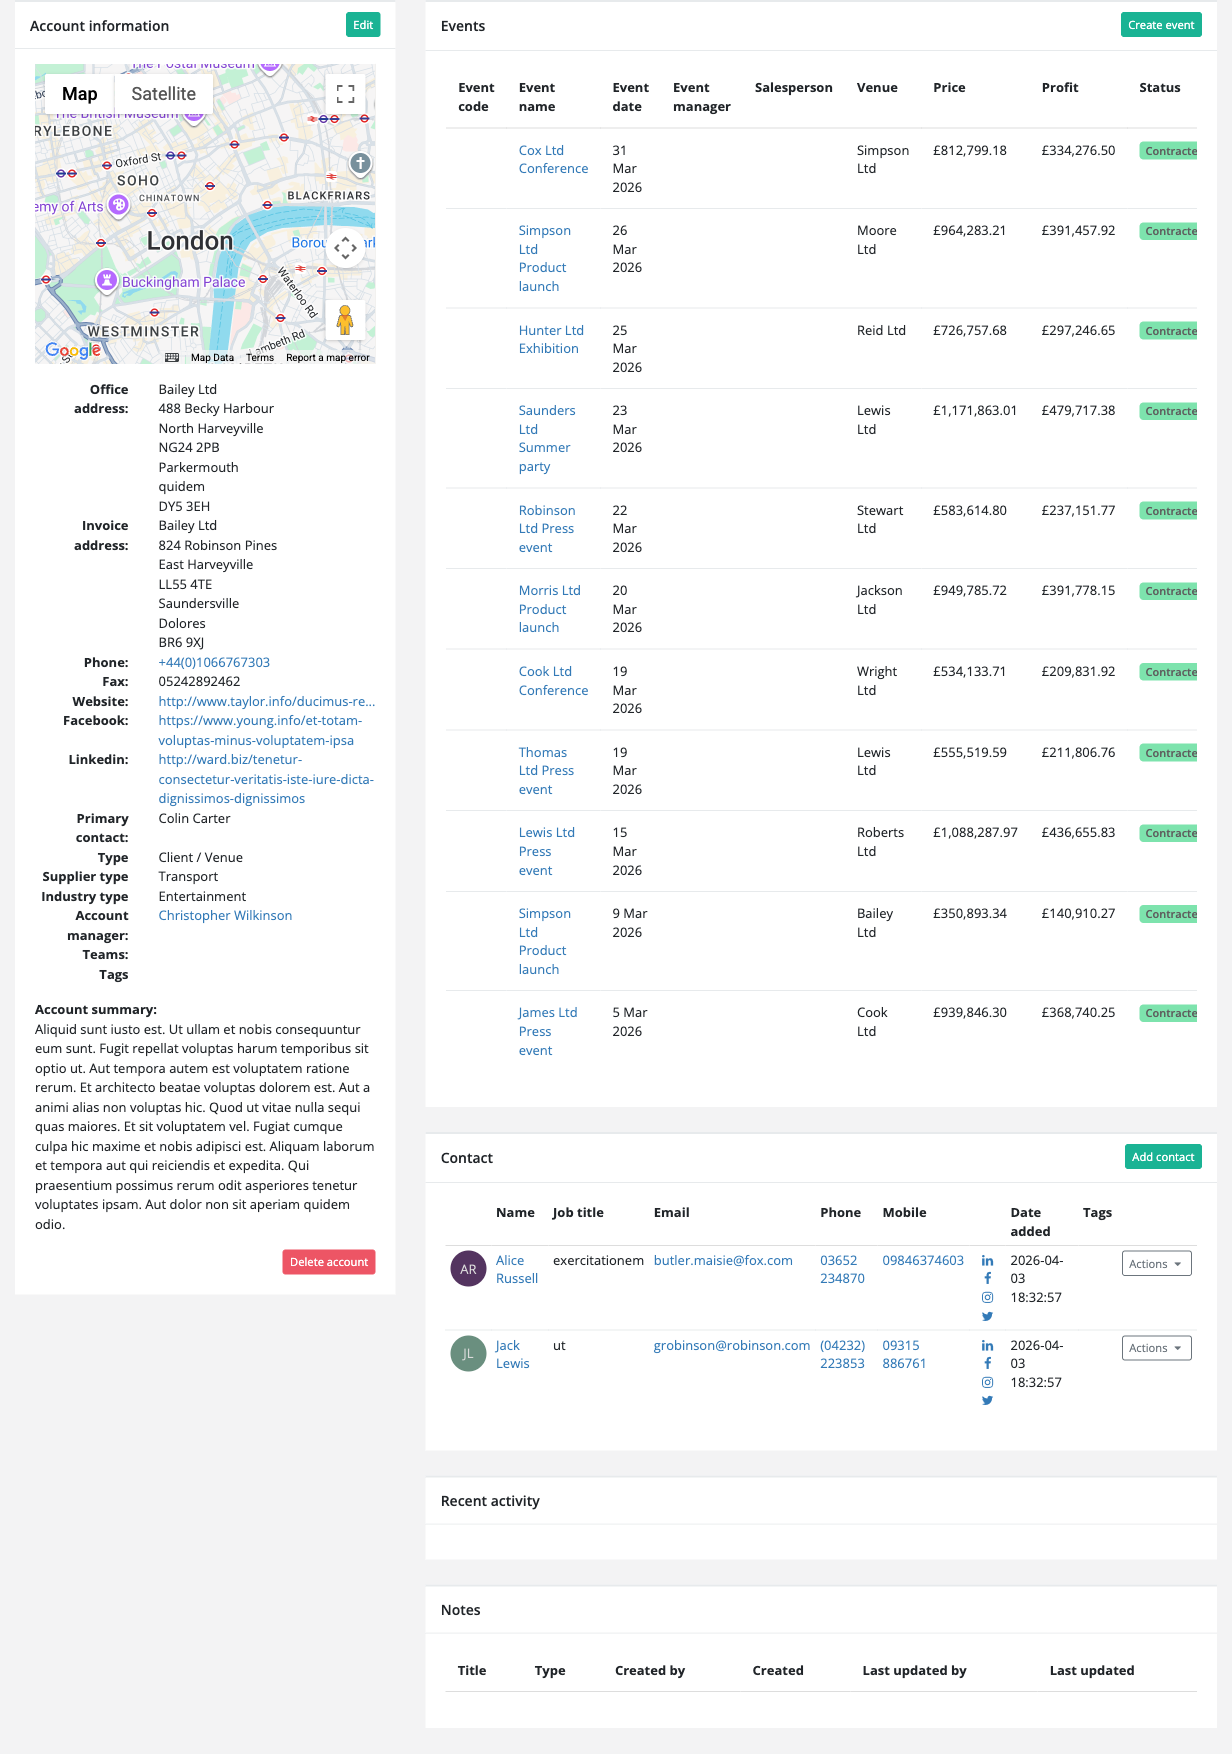The width and height of the screenshot is (1232, 1754).
Task: Click the JL avatar for Jack Lewis
Action: (x=468, y=1354)
